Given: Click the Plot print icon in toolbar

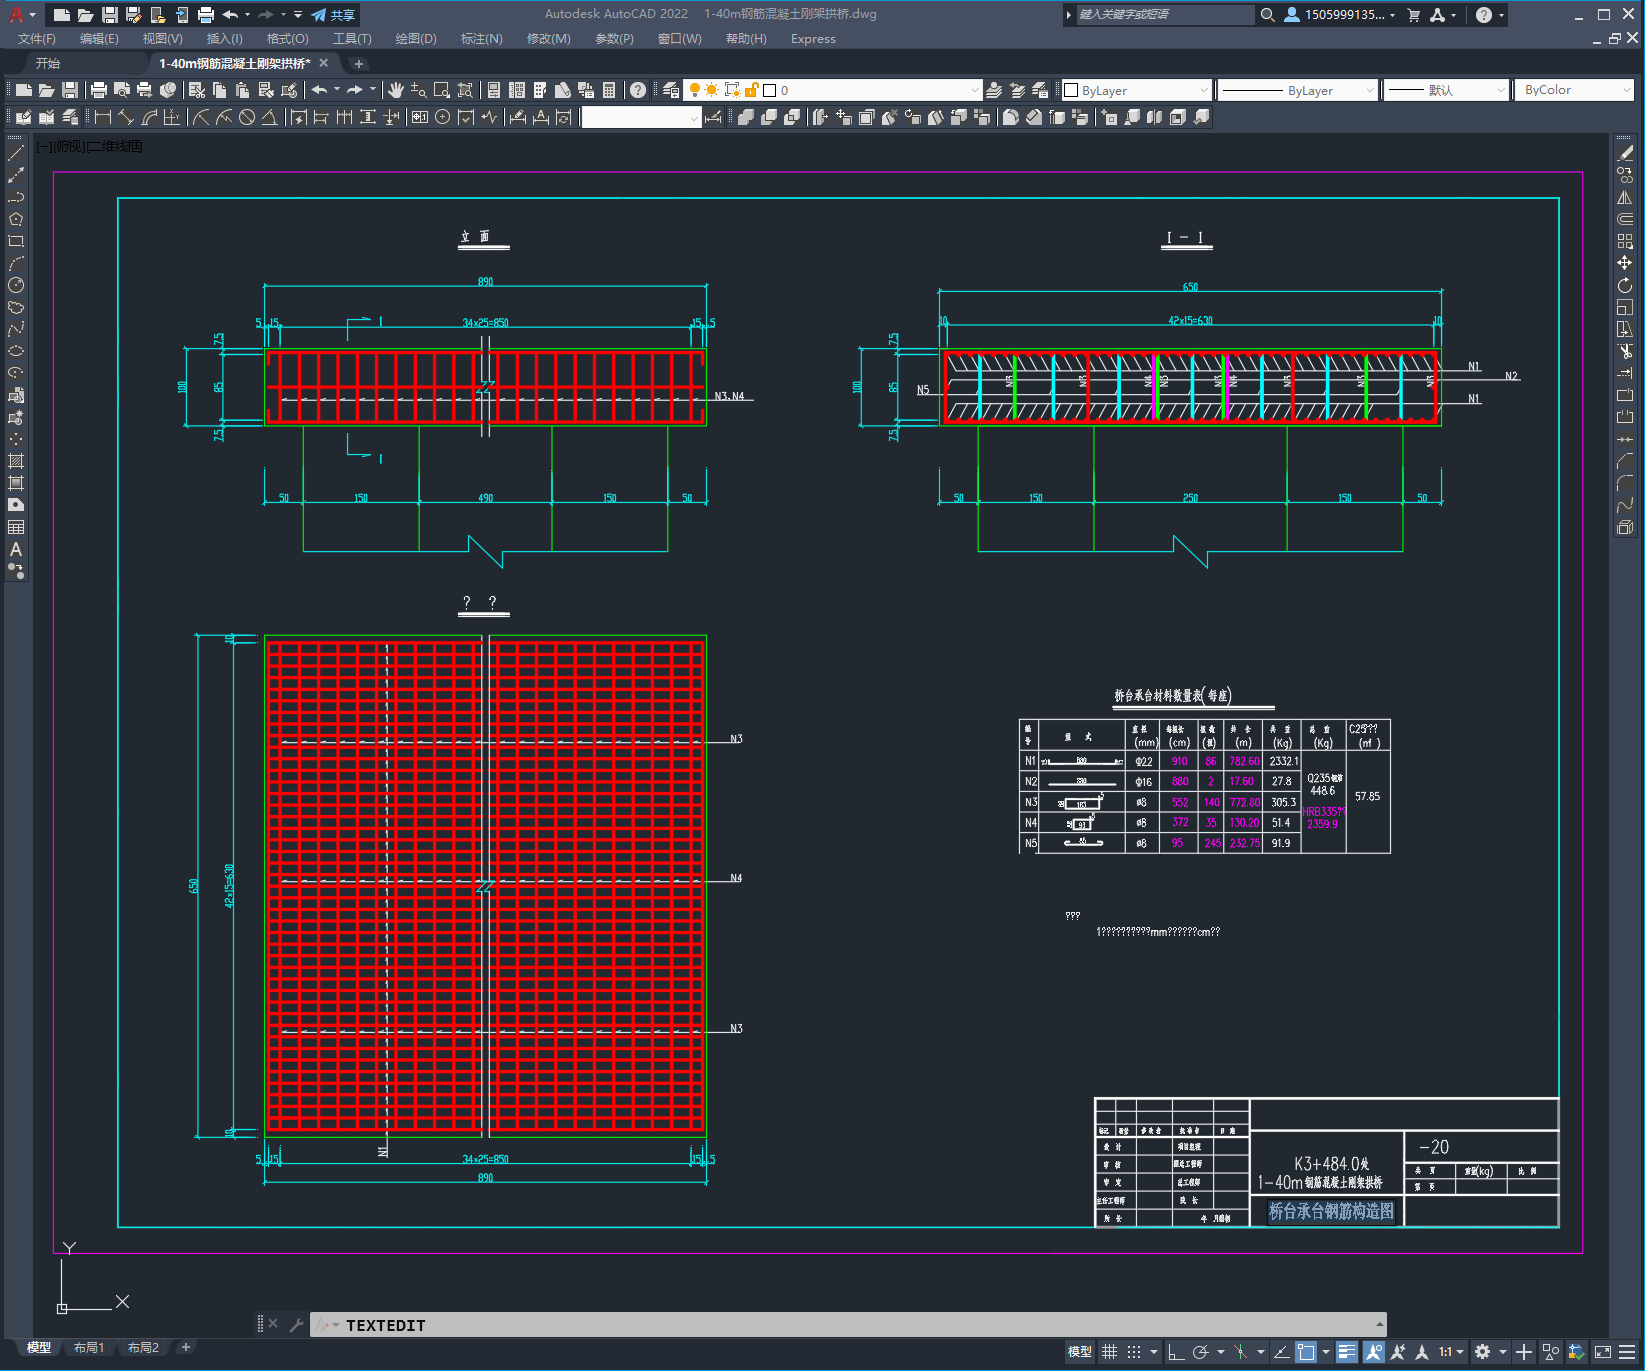Looking at the screenshot, I should point(98,90).
